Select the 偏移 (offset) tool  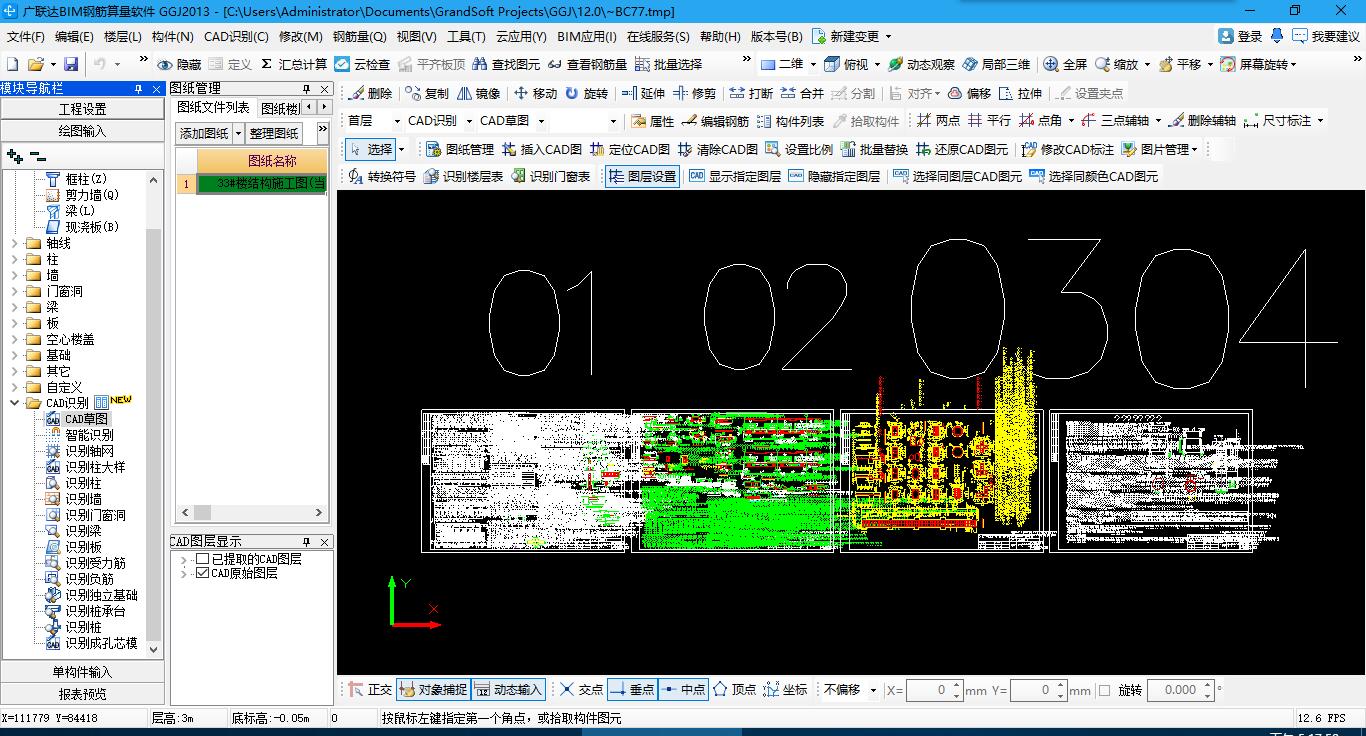(969, 93)
